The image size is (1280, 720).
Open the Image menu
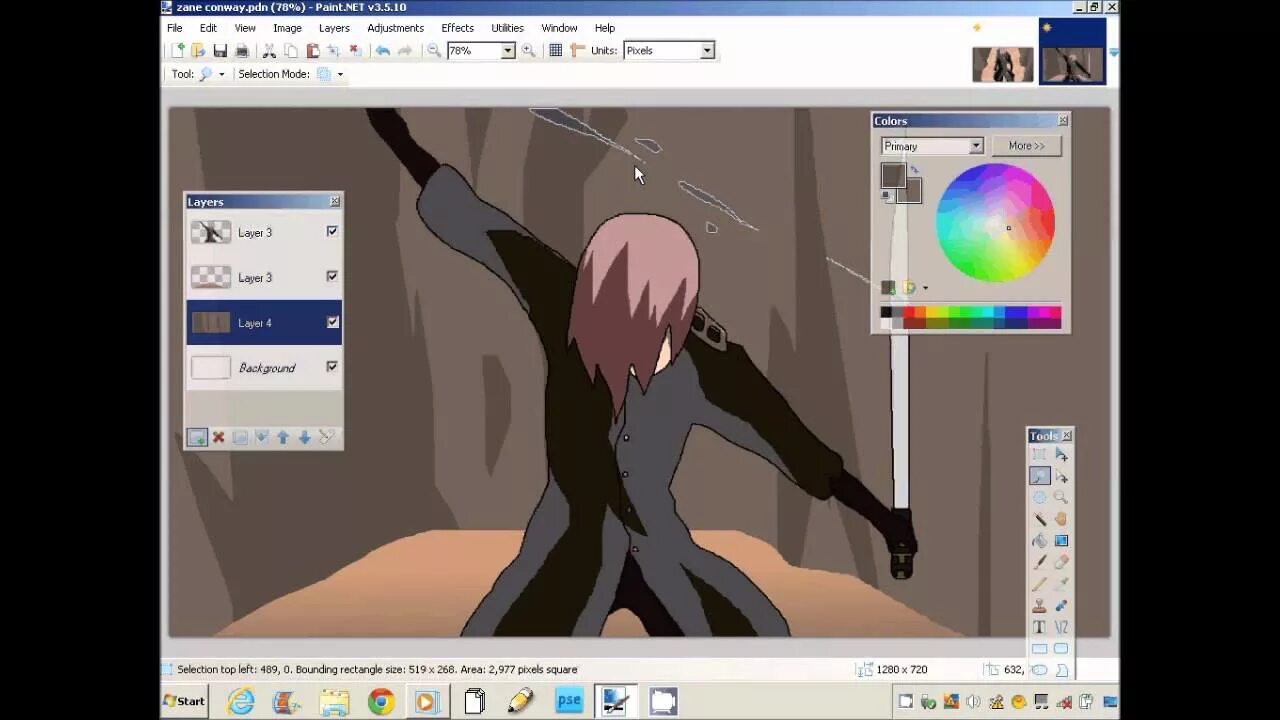287,28
